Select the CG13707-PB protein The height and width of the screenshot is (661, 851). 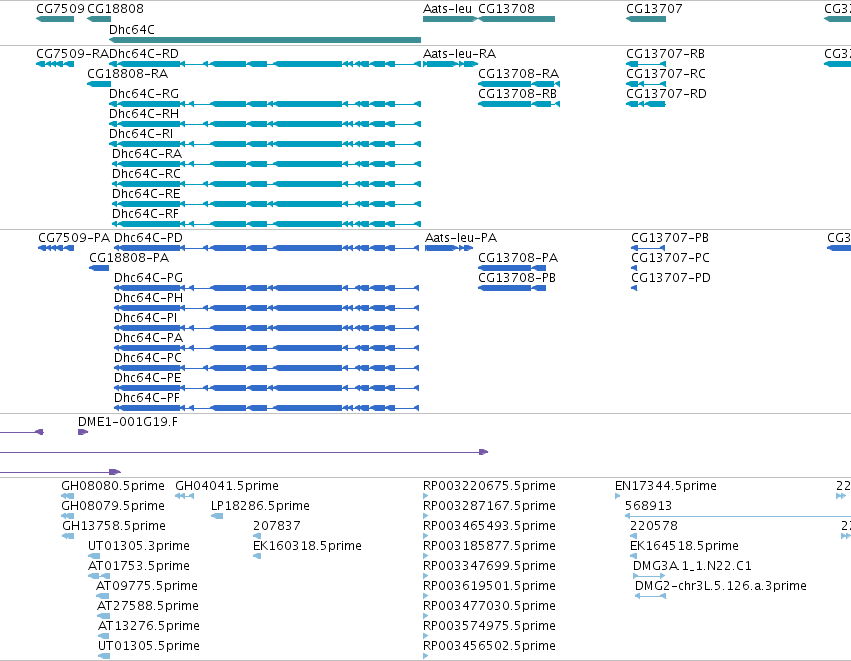(648, 248)
